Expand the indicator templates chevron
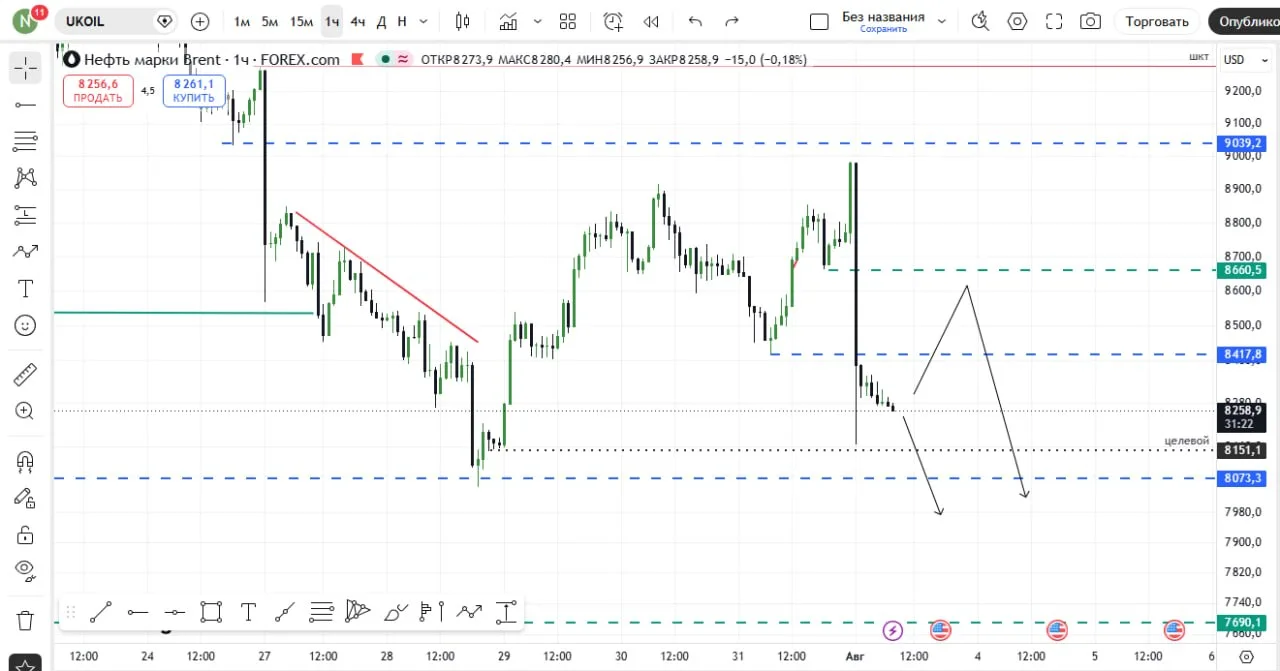 538,21
